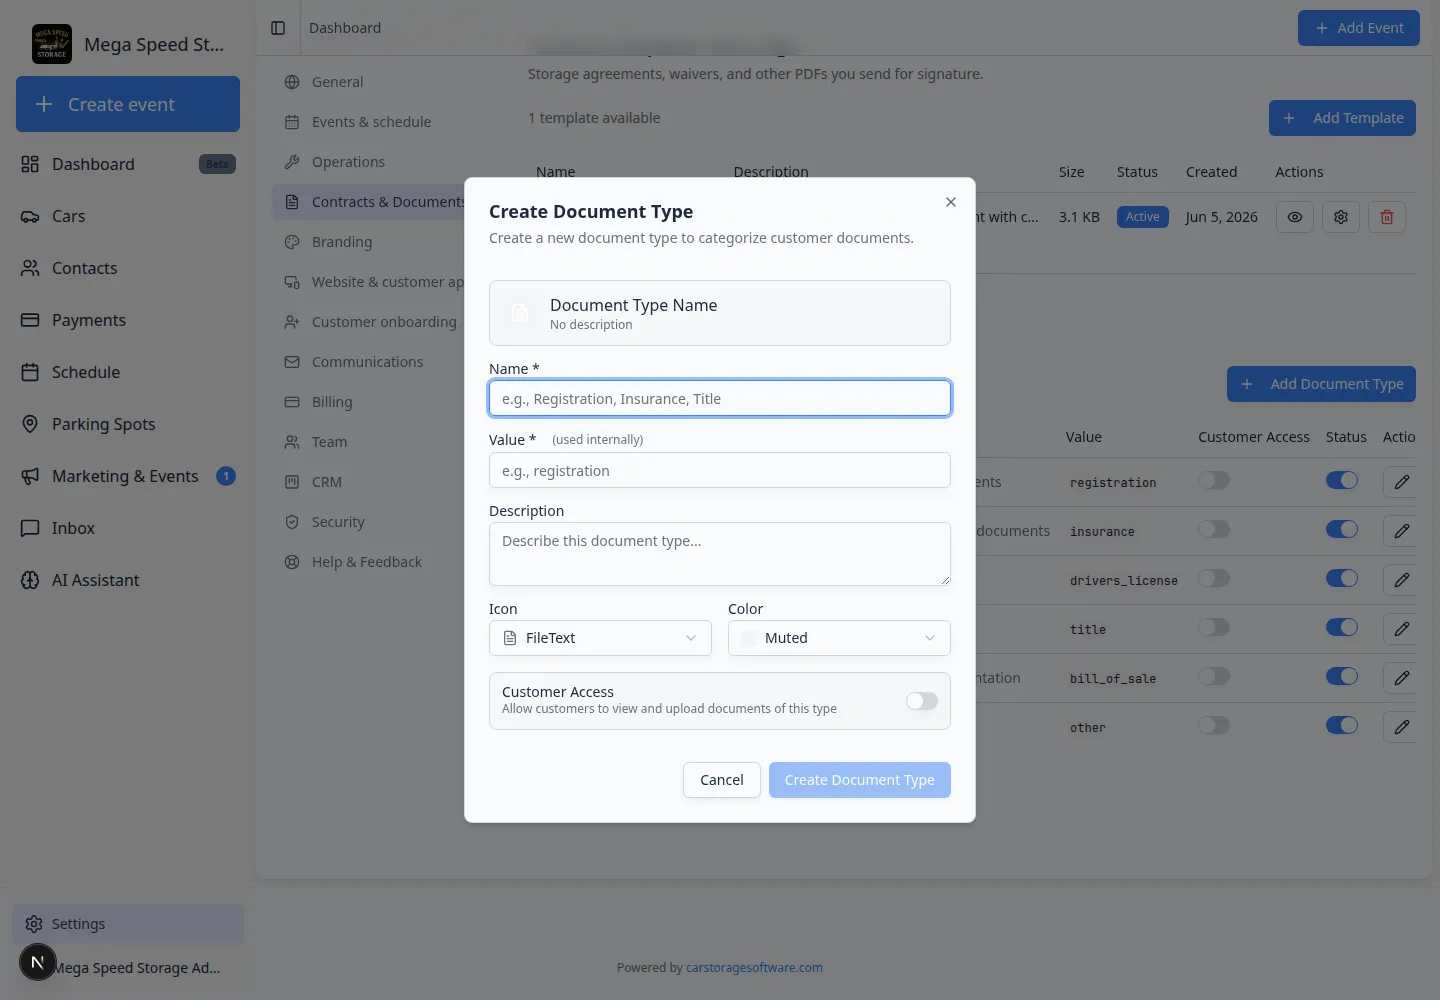
Task: Open Operations settings section
Action: pos(370,162)
